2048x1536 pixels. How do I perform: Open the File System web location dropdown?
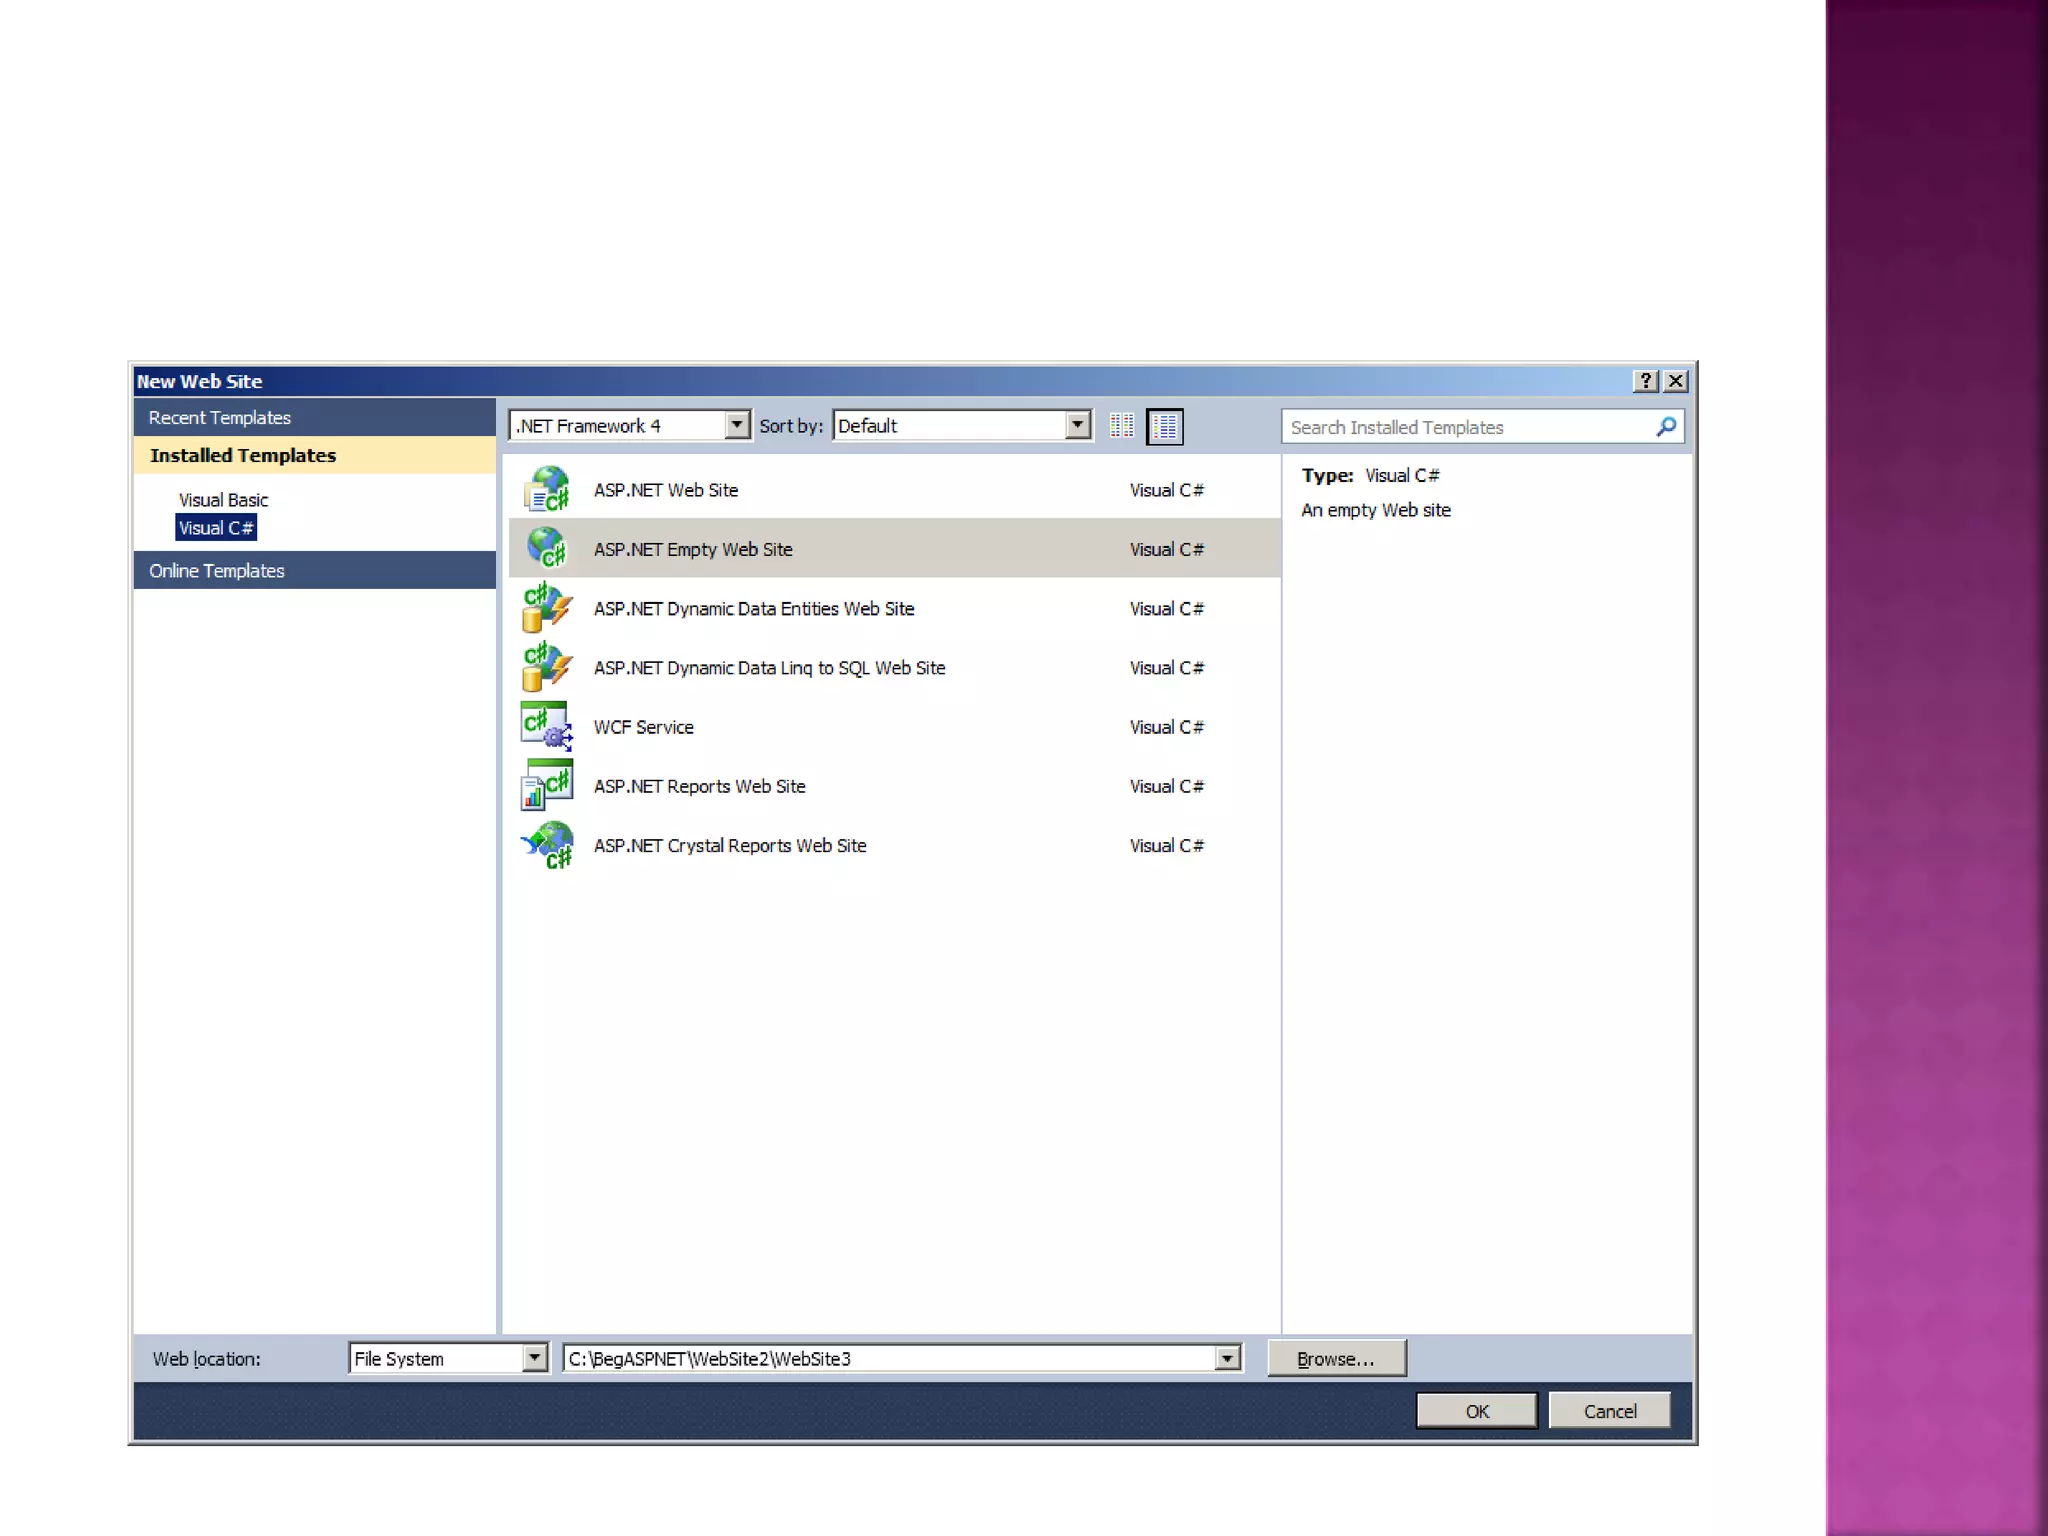[535, 1358]
